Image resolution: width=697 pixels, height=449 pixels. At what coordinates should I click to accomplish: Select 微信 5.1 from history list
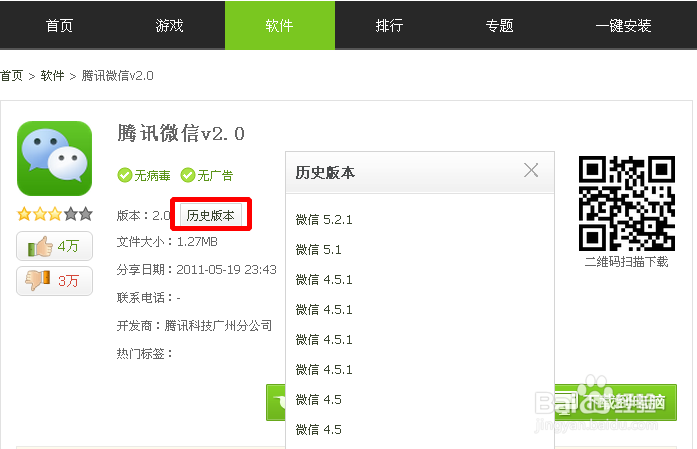319,249
